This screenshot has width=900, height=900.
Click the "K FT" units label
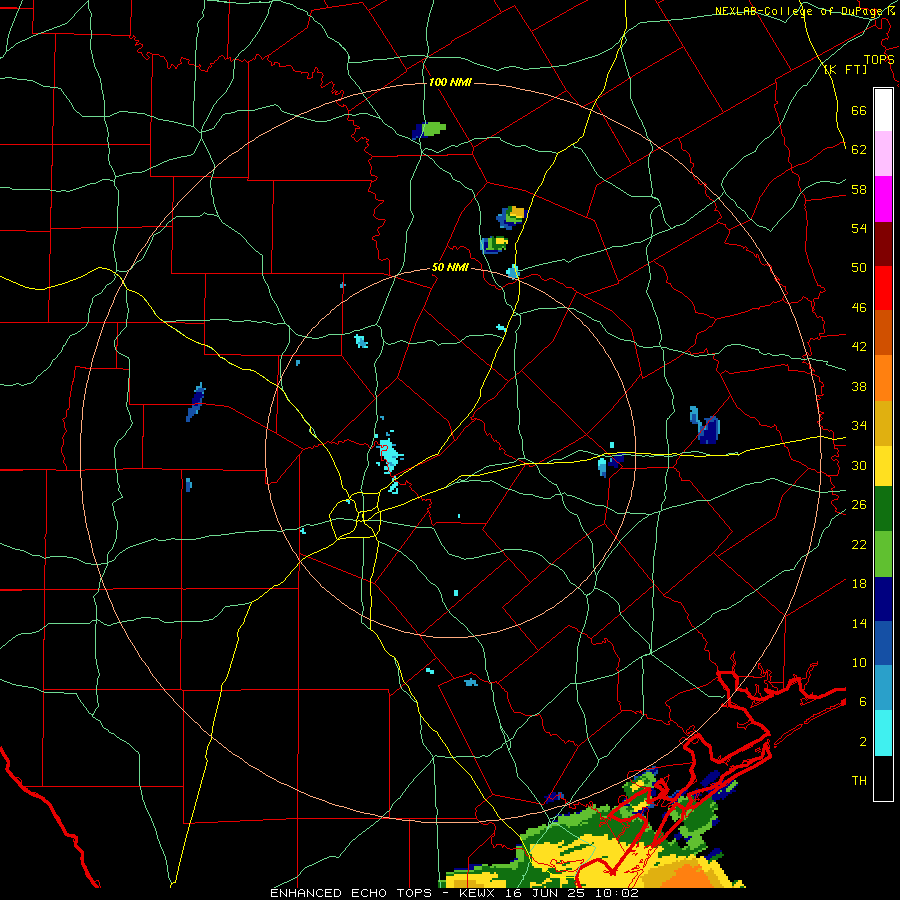[x=845, y=69]
